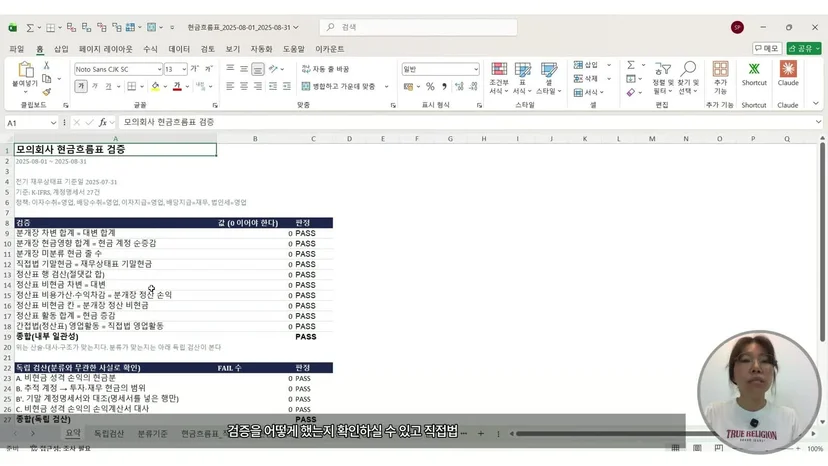Screen dimensions: 828x466
Task: Click the search box (검색) in title bar
Action: pos(418,27)
